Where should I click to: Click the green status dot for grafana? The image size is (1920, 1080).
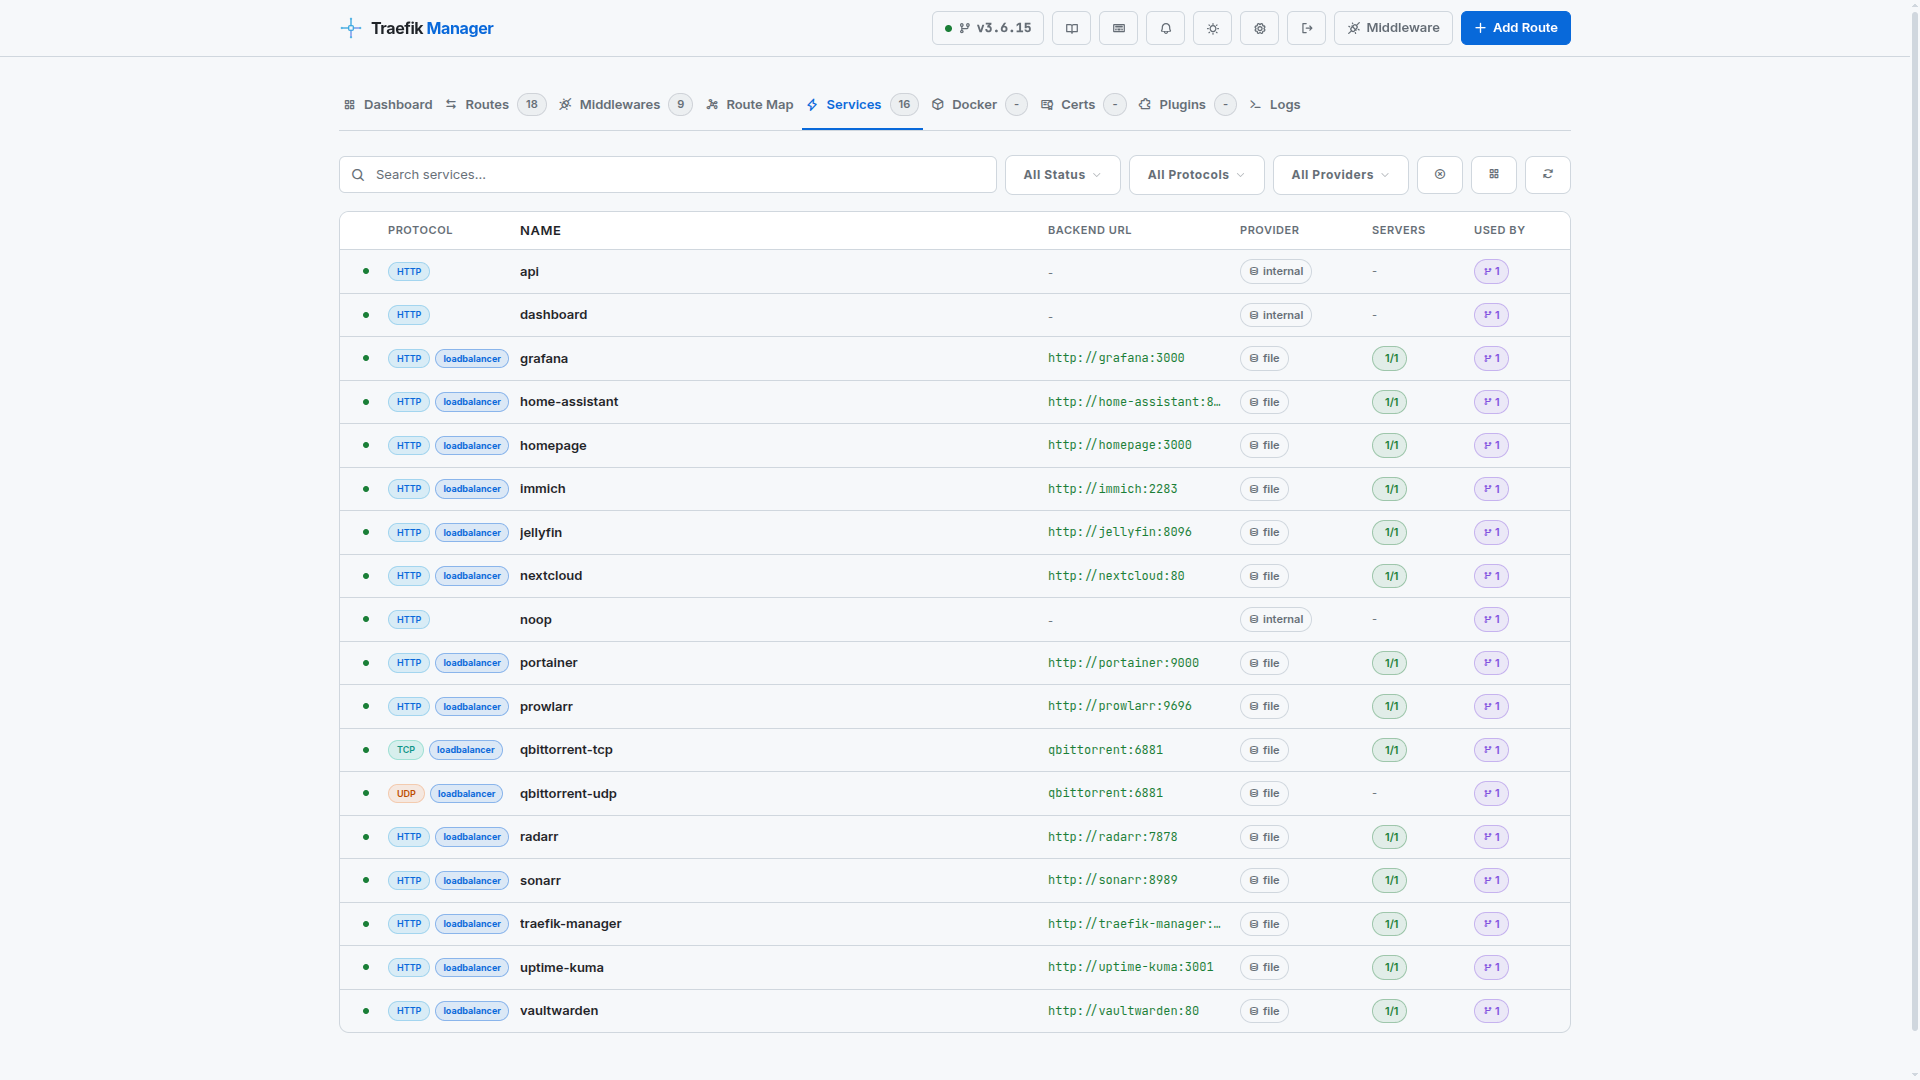[x=366, y=358]
